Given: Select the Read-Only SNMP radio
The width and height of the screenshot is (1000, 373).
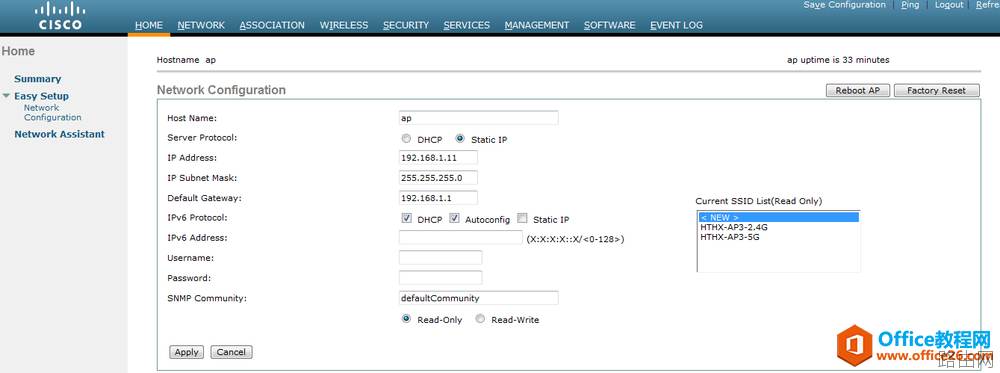Looking at the screenshot, I should [x=406, y=319].
